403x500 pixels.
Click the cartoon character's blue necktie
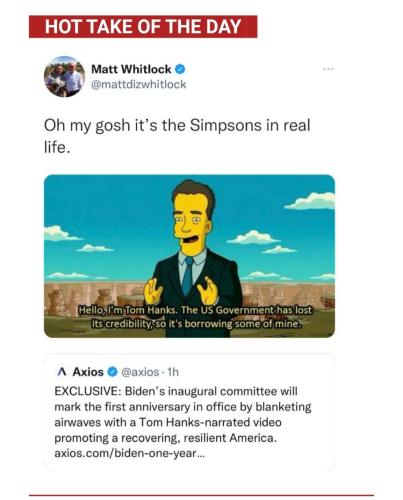click(188, 275)
